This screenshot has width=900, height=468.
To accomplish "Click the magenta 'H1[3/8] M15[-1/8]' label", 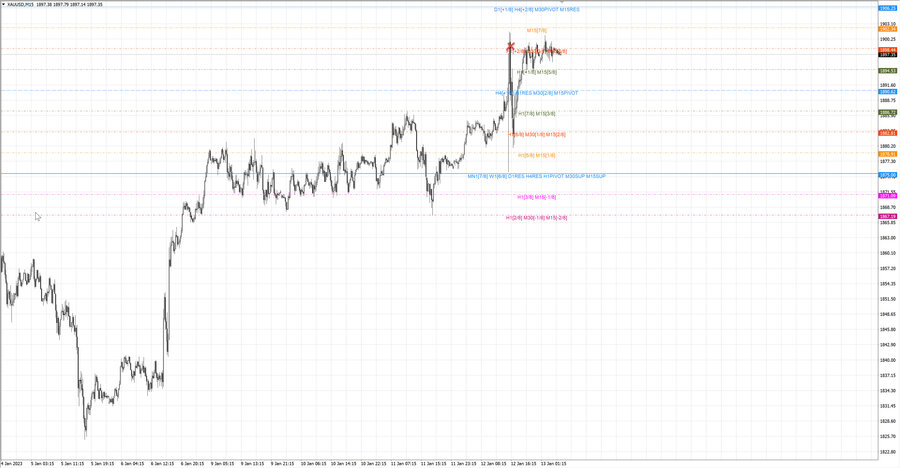I will [537, 197].
